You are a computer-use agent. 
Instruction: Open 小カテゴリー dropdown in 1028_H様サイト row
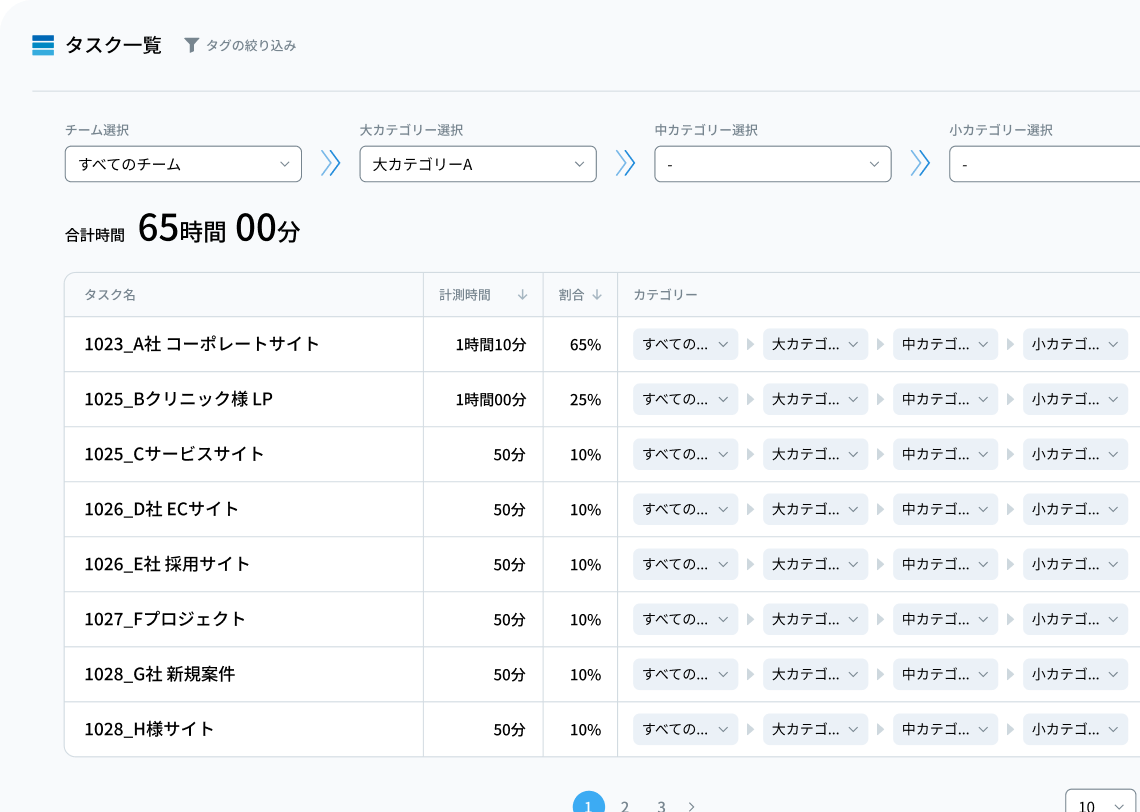(x=1074, y=729)
